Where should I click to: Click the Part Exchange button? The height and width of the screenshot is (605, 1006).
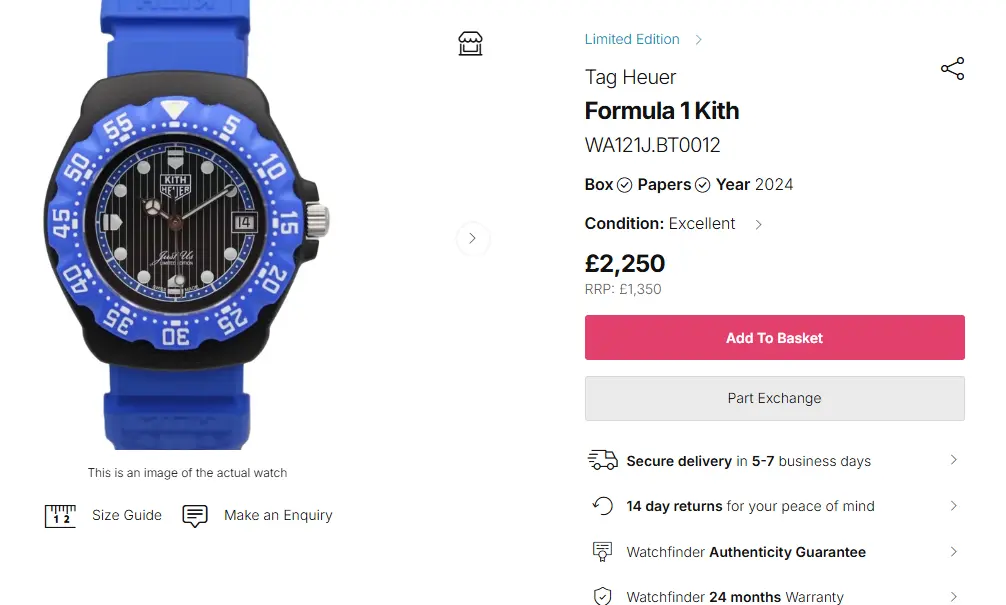pos(774,398)
